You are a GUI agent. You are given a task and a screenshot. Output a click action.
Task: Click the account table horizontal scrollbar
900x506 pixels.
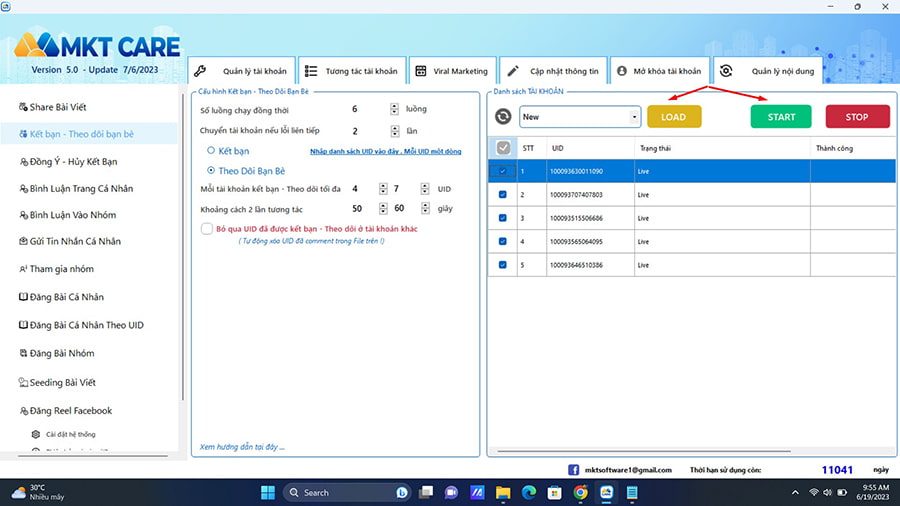[644, 451]
